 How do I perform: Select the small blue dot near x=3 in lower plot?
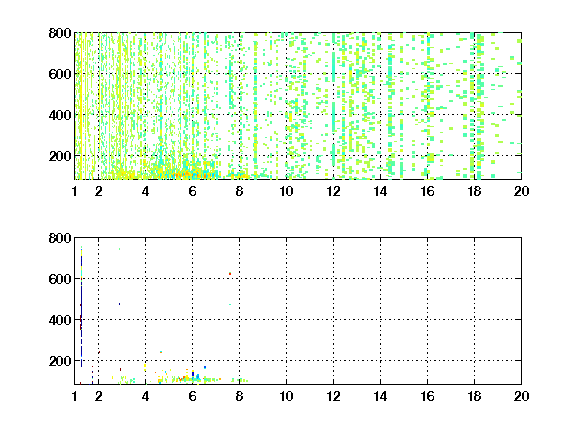[x=119, y=304]
